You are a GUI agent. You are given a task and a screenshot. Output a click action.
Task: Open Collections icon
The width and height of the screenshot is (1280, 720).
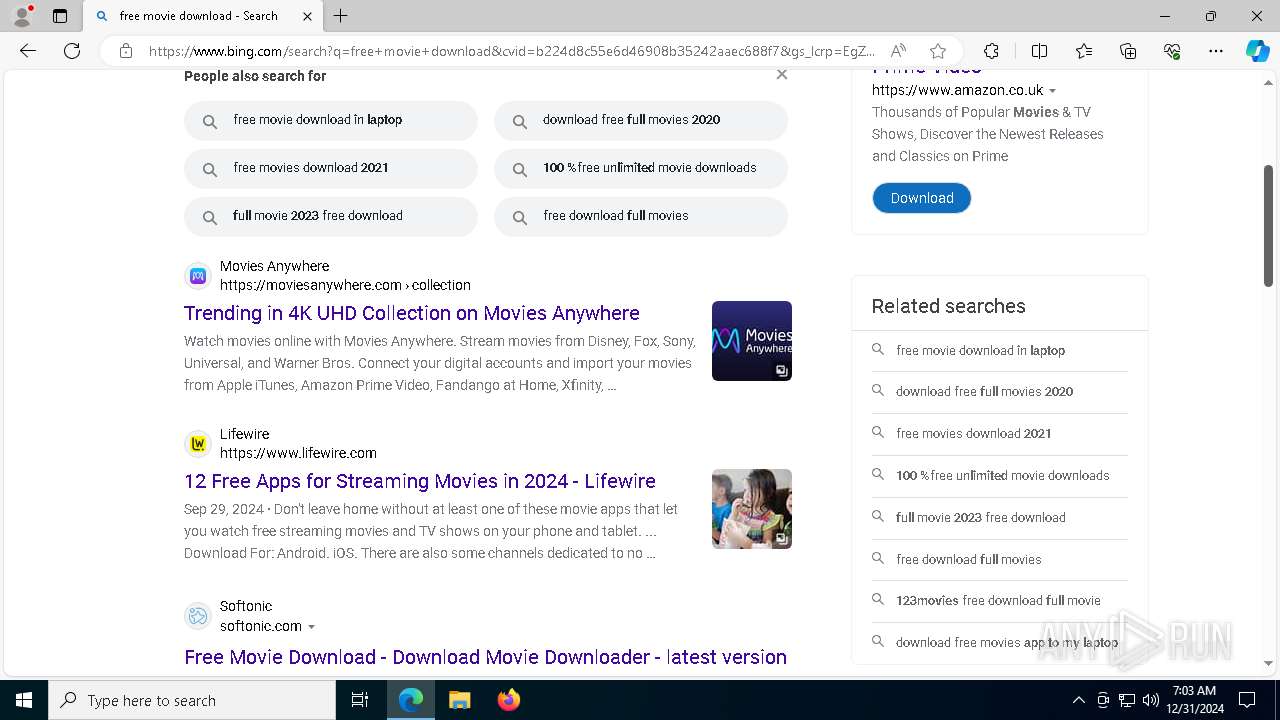click(1128, 51)
